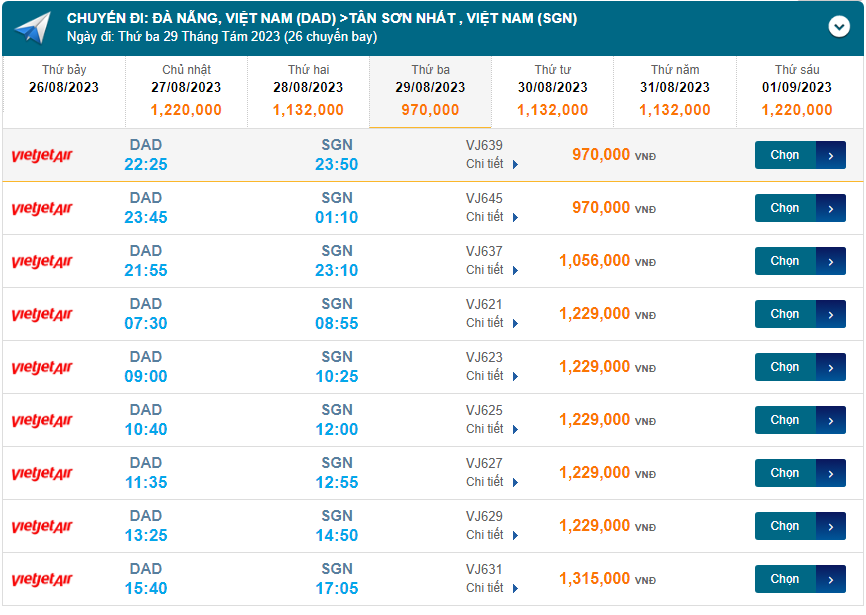Click VietJet Air logo for flight VJ631
Image resolution: width=866 pixels, height=615 pixels.
[42, 579]
